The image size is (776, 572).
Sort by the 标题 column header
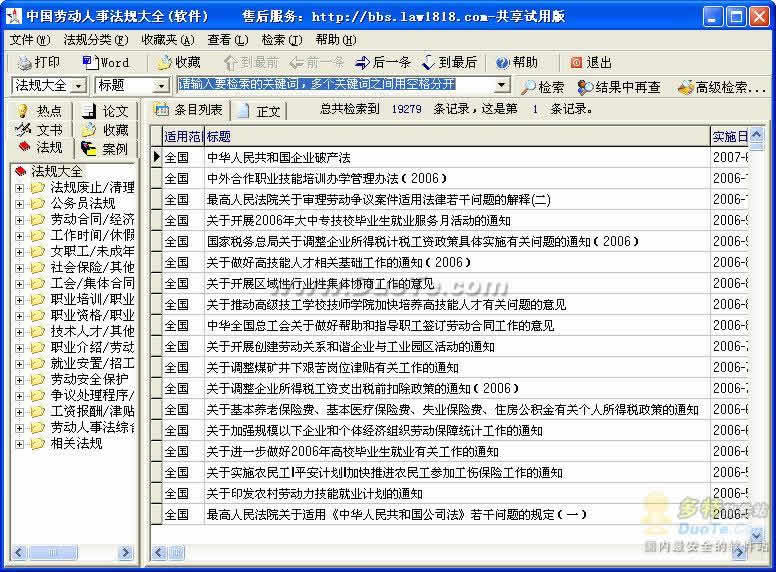pos(457,136)
